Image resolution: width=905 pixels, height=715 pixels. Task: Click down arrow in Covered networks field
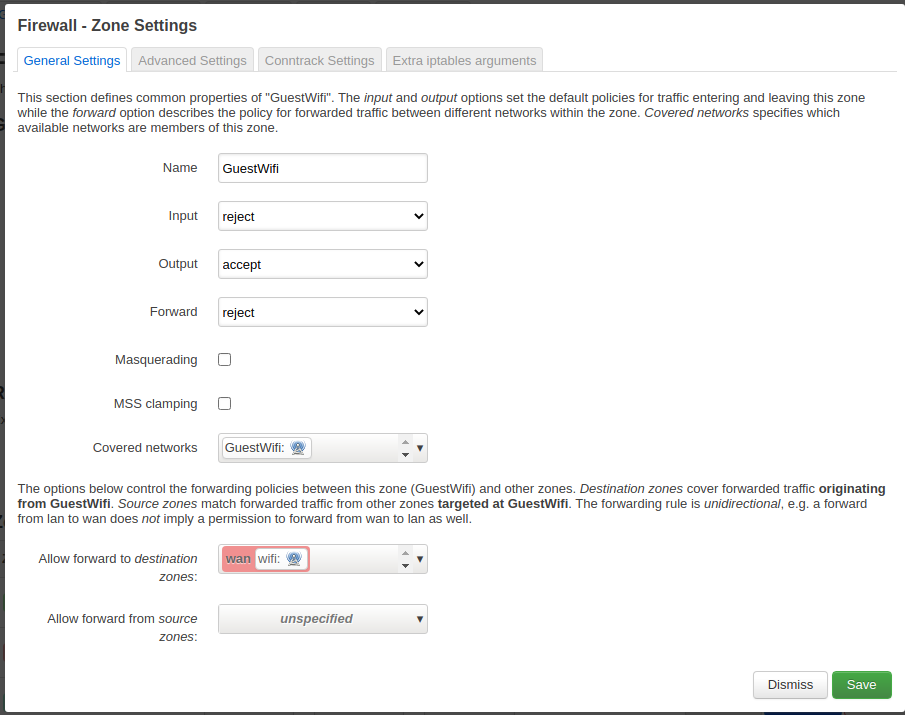pos(405,455)
